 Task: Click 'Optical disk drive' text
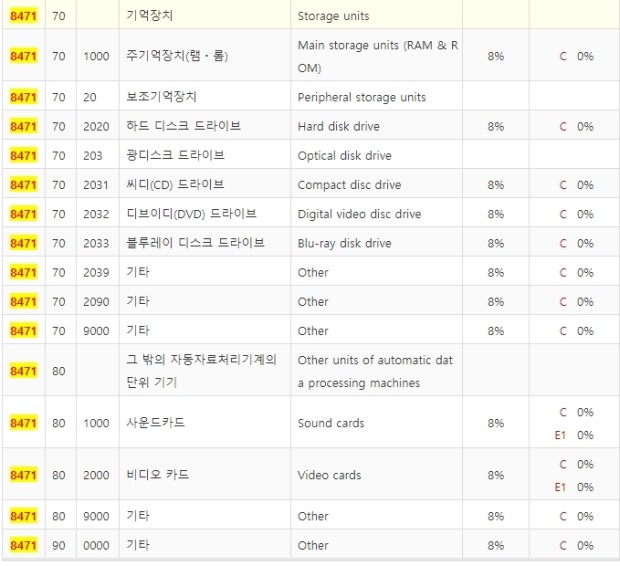344,156
